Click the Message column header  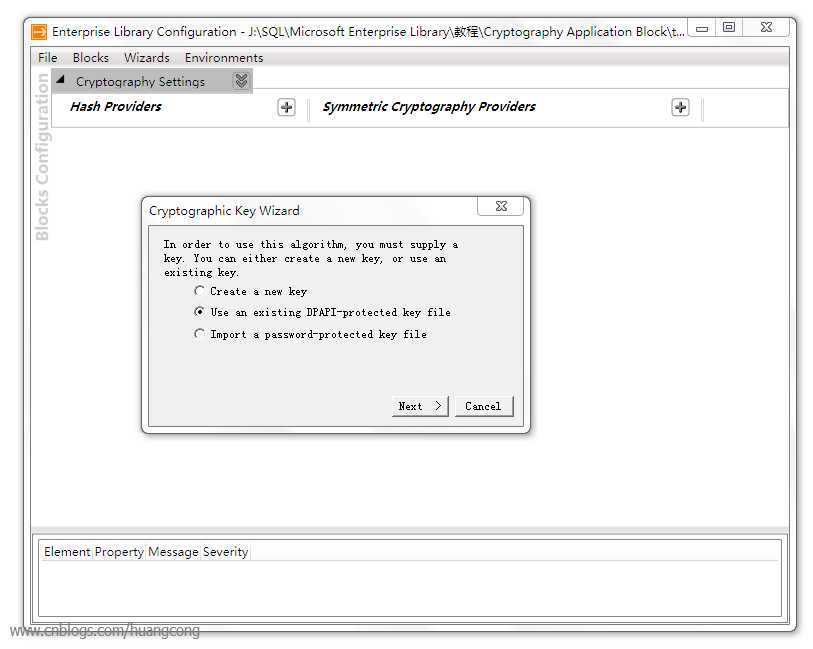pos(173,552)
